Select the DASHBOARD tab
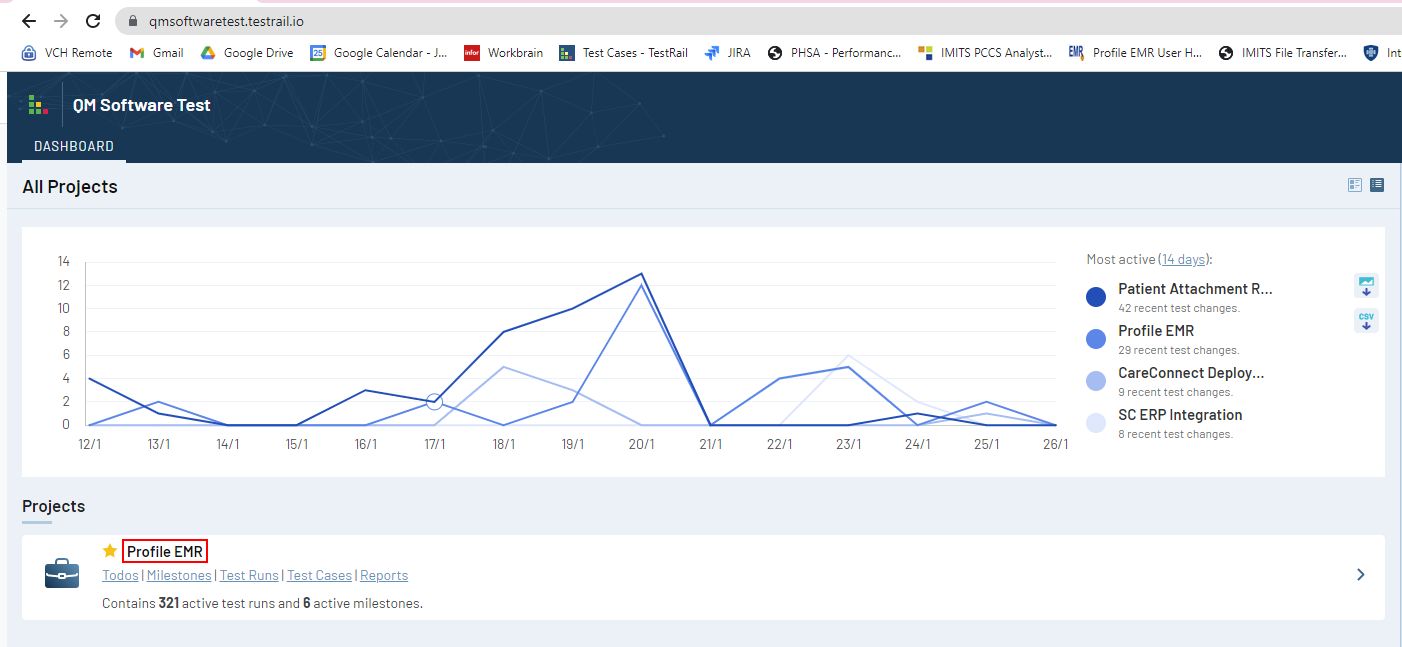 point(73,145)
